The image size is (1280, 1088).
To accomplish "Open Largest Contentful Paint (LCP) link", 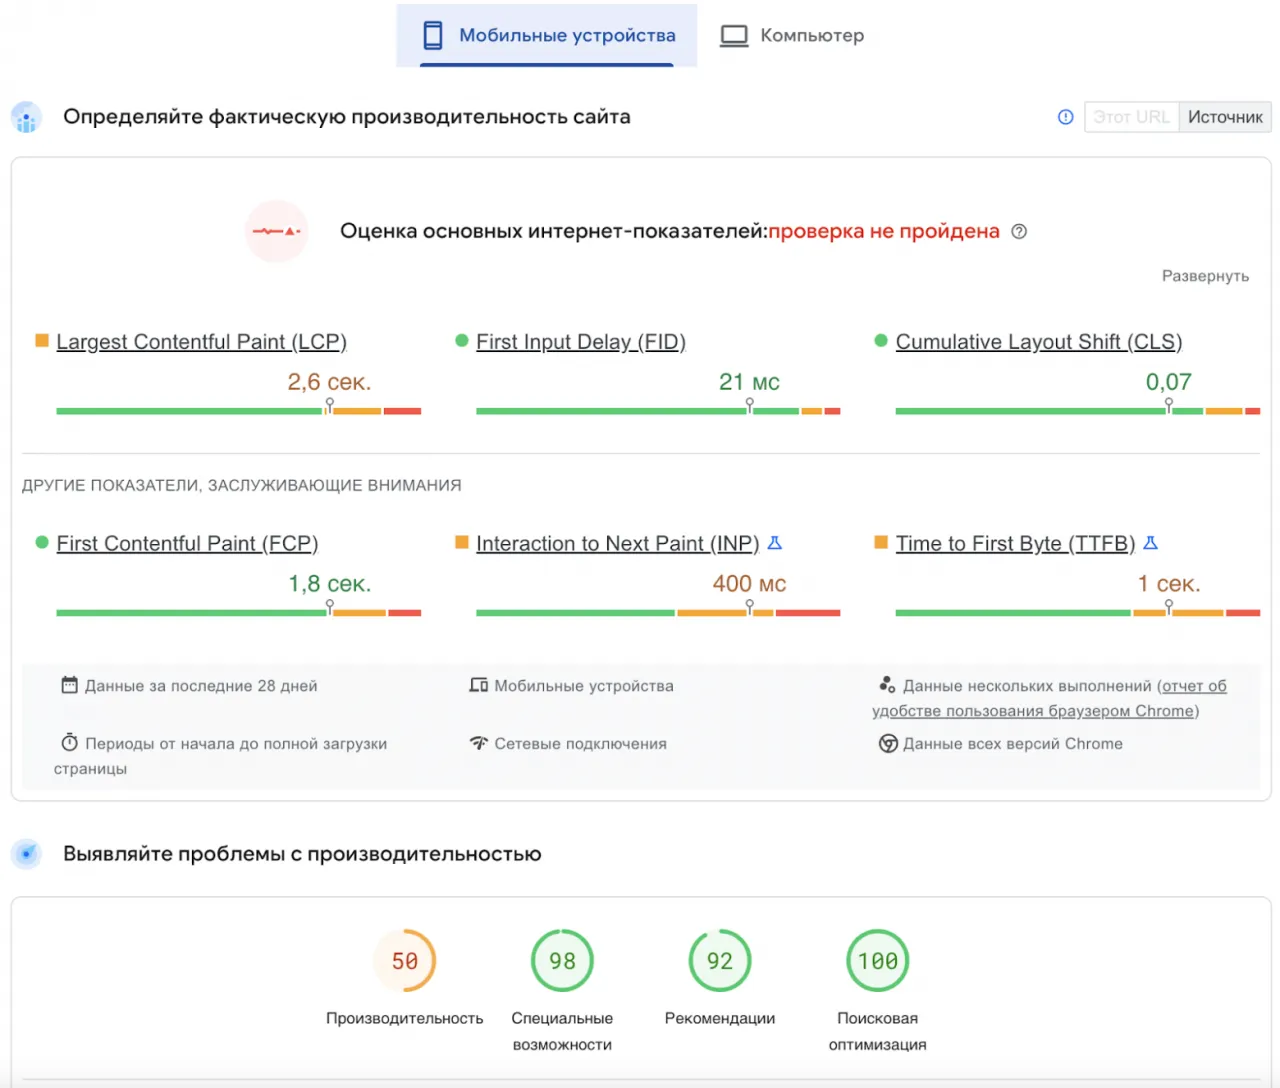I will click(x=201, y=342).
